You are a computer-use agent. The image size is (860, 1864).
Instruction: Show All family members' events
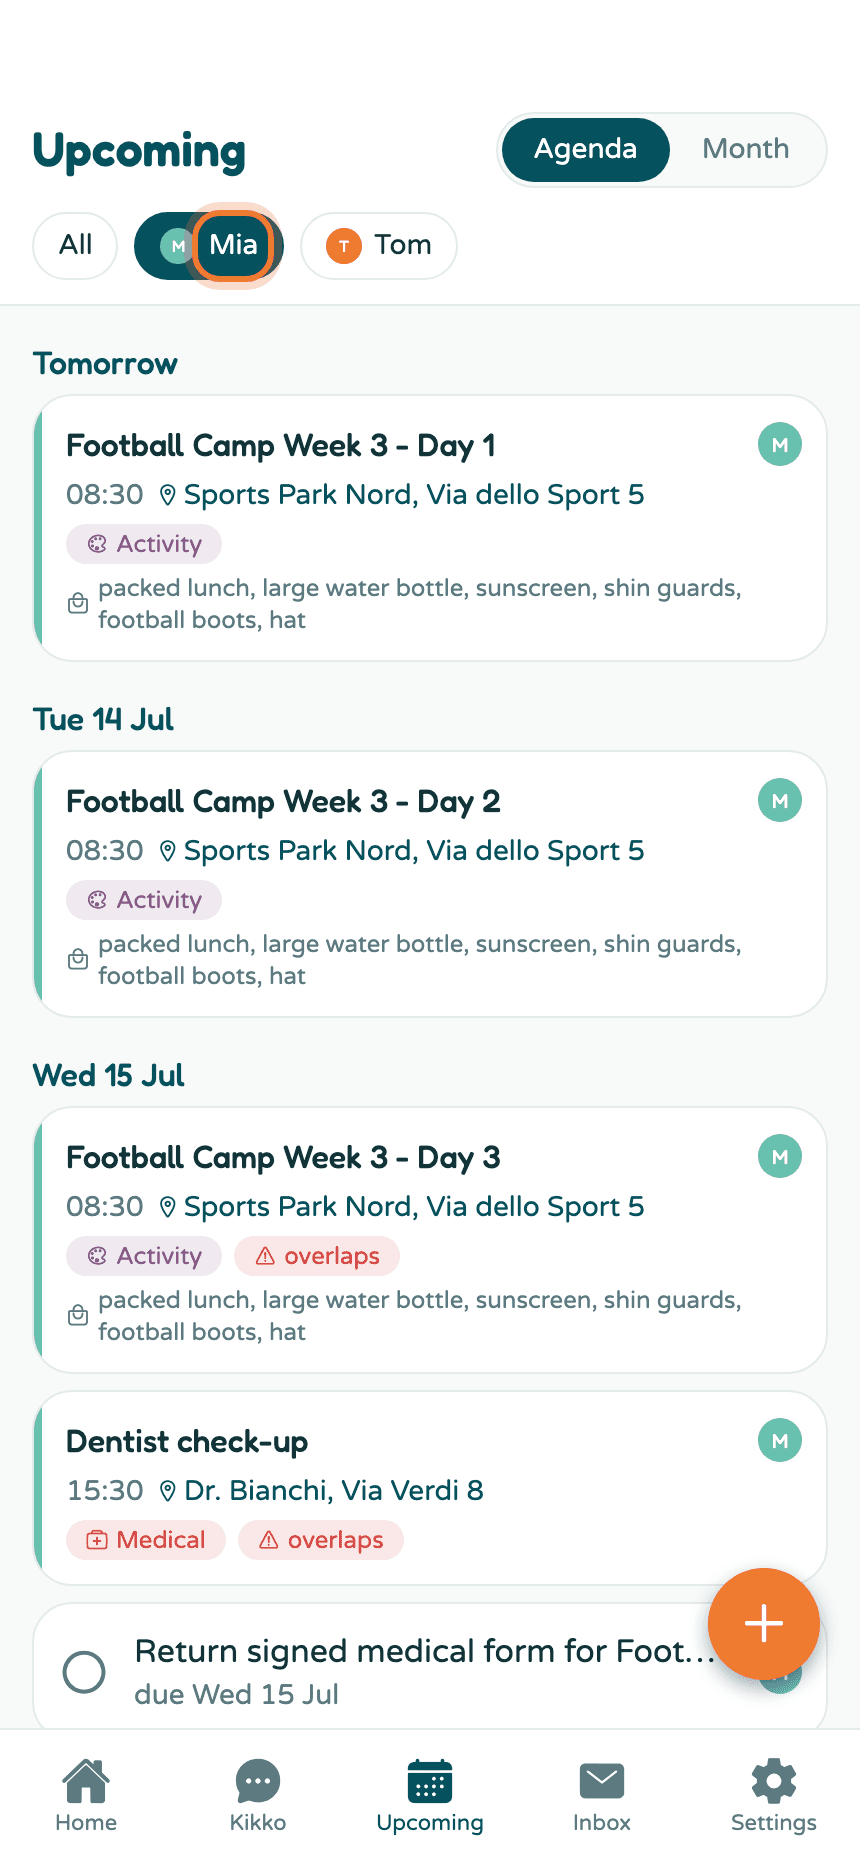75,245
